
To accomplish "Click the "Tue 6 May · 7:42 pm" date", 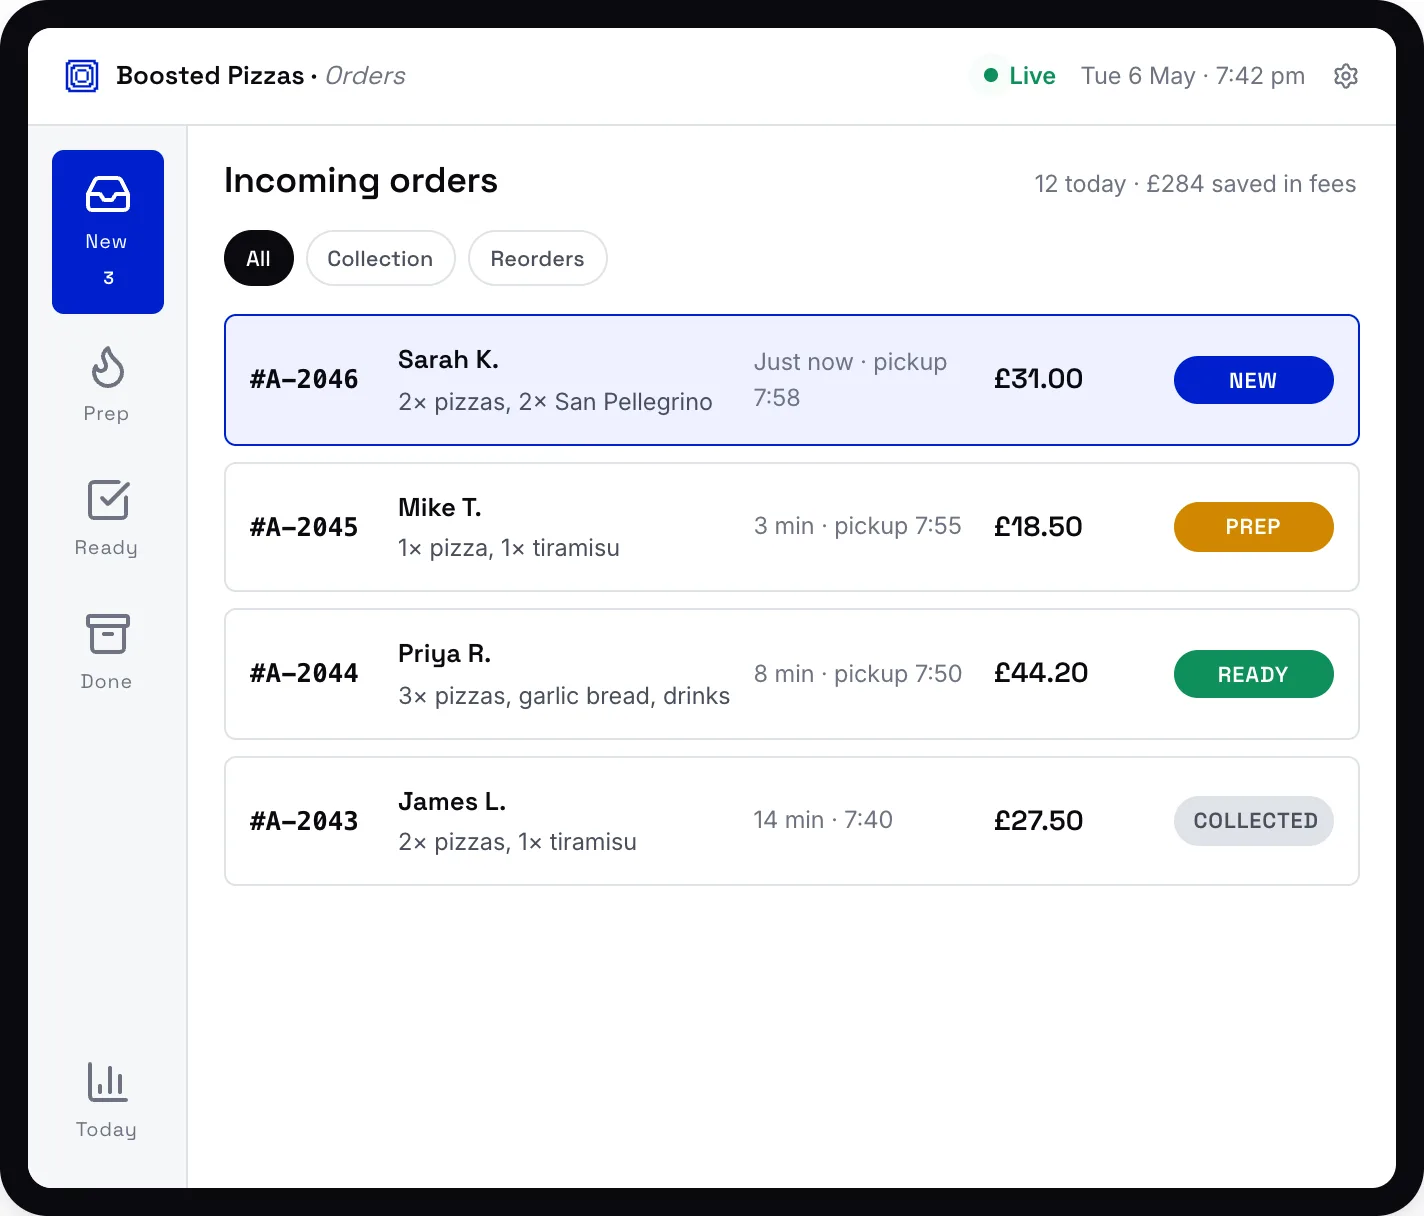I will click(x=1193, y=76).
